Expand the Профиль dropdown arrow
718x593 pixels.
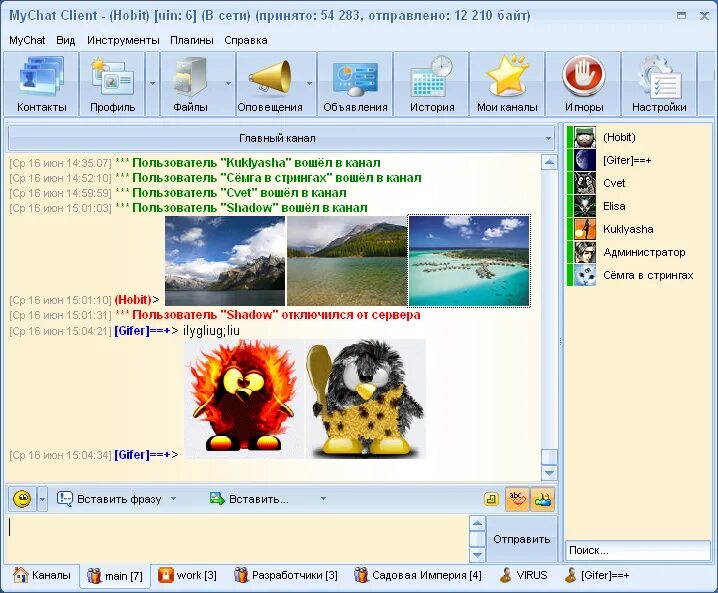[152, 84]
